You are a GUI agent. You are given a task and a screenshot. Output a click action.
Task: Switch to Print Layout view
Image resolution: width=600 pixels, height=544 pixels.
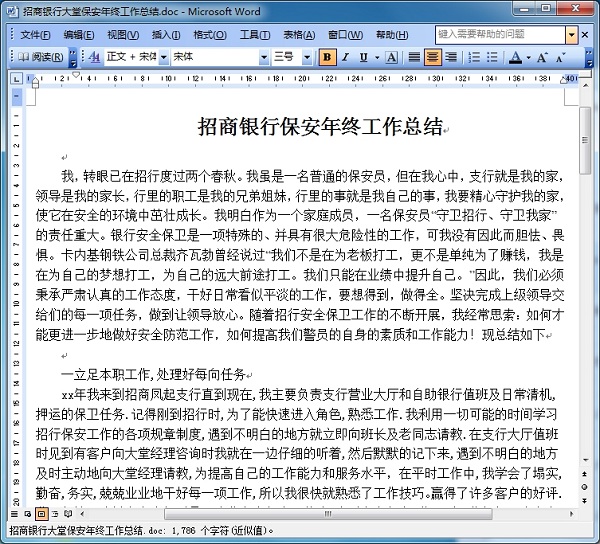pos(41,514)
